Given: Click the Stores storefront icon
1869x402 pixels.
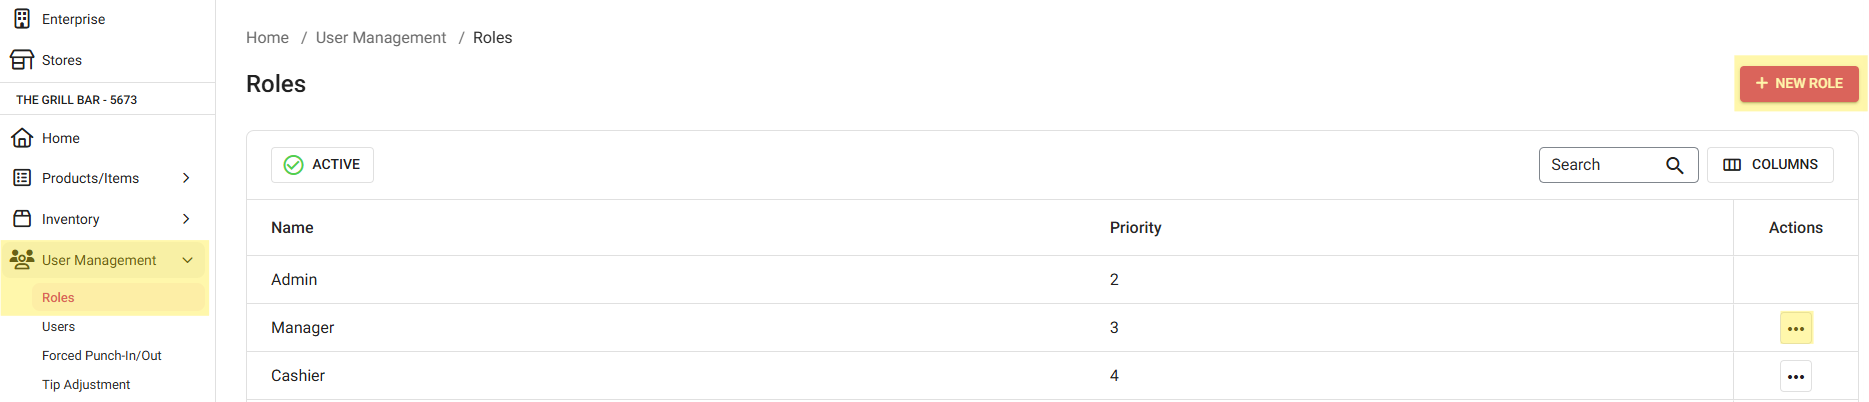Looking at the screenshot, I should point(22,60).
